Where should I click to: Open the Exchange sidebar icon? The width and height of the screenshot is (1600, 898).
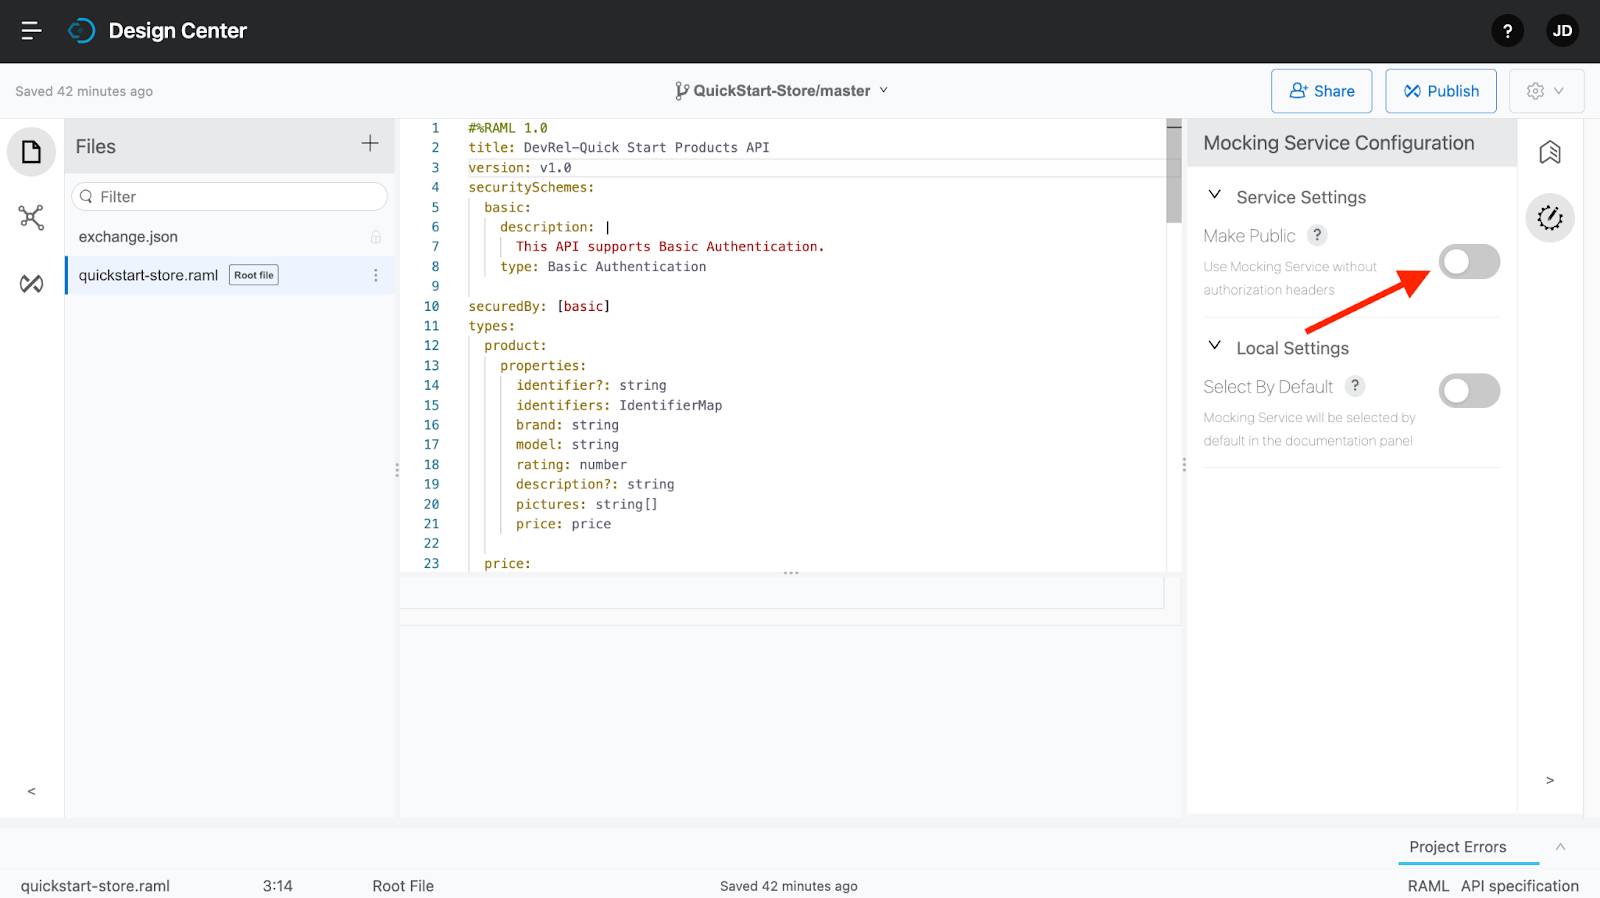pos(31,284)
